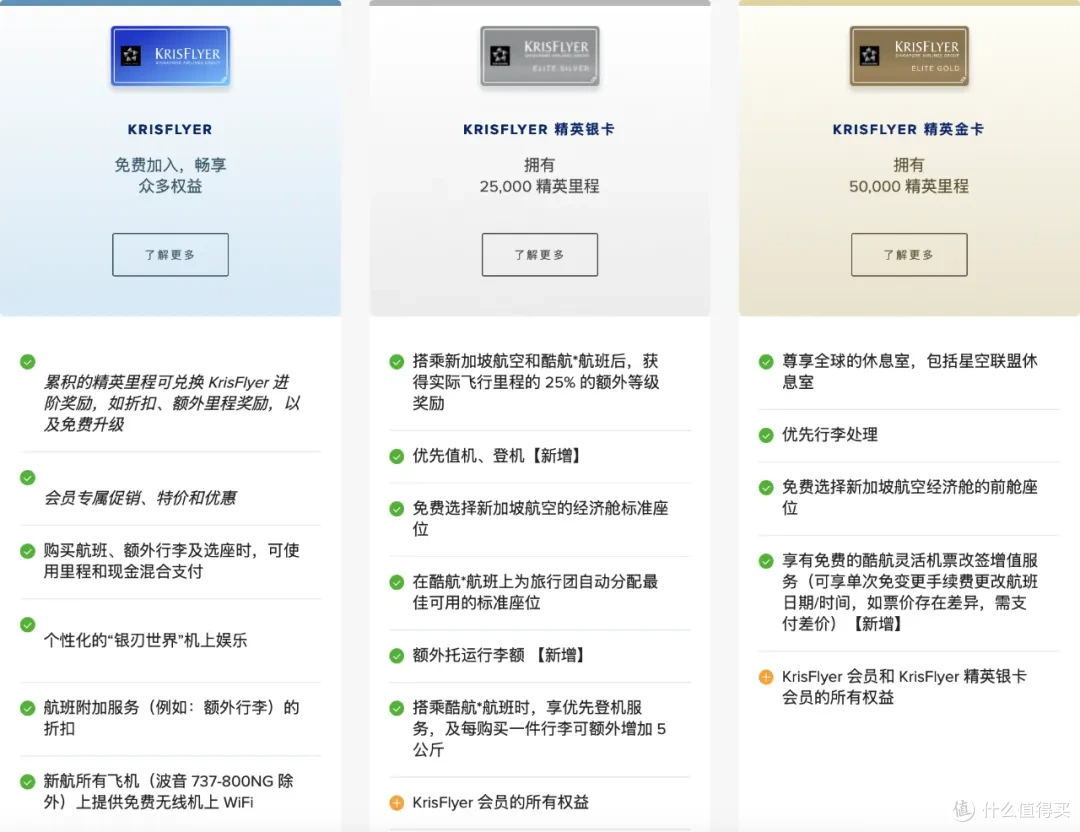Select text 免费加入，畅享众多权益
Image resolution: width=1080 pixels, height=832 pixels.
[170, 176]
